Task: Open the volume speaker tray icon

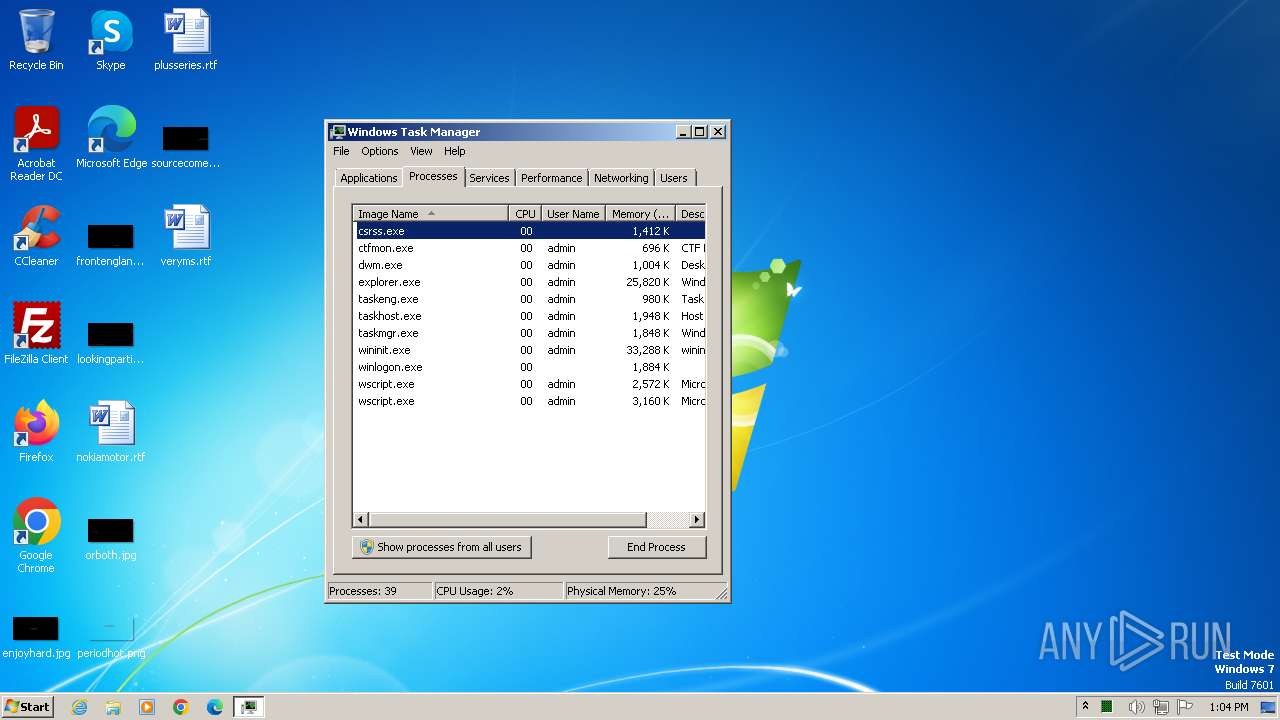Action: [x=1136, y=707]
